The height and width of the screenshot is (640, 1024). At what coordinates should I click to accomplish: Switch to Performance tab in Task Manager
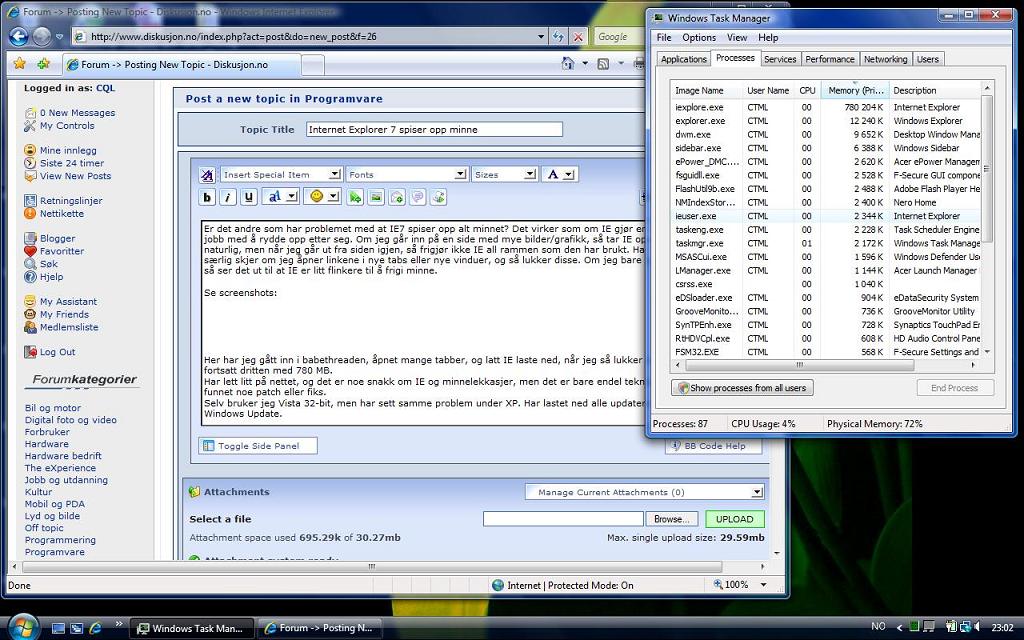pos(829,59)
